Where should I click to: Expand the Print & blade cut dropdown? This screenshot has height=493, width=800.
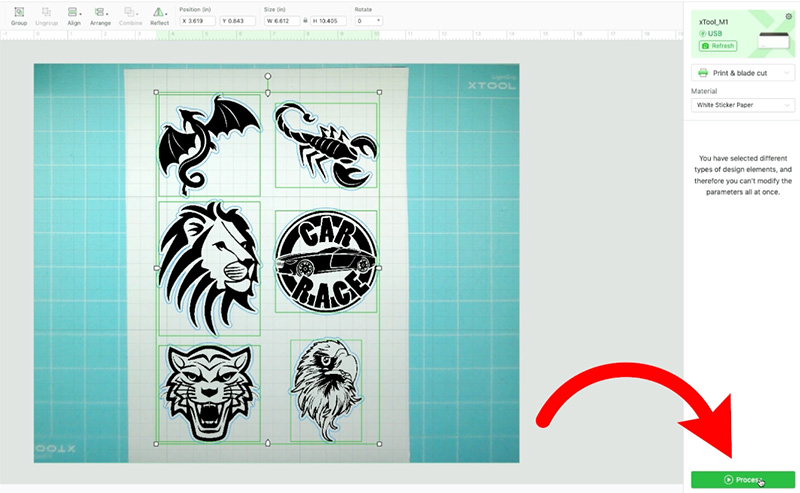pyautogui.click(x=742, y=73)
